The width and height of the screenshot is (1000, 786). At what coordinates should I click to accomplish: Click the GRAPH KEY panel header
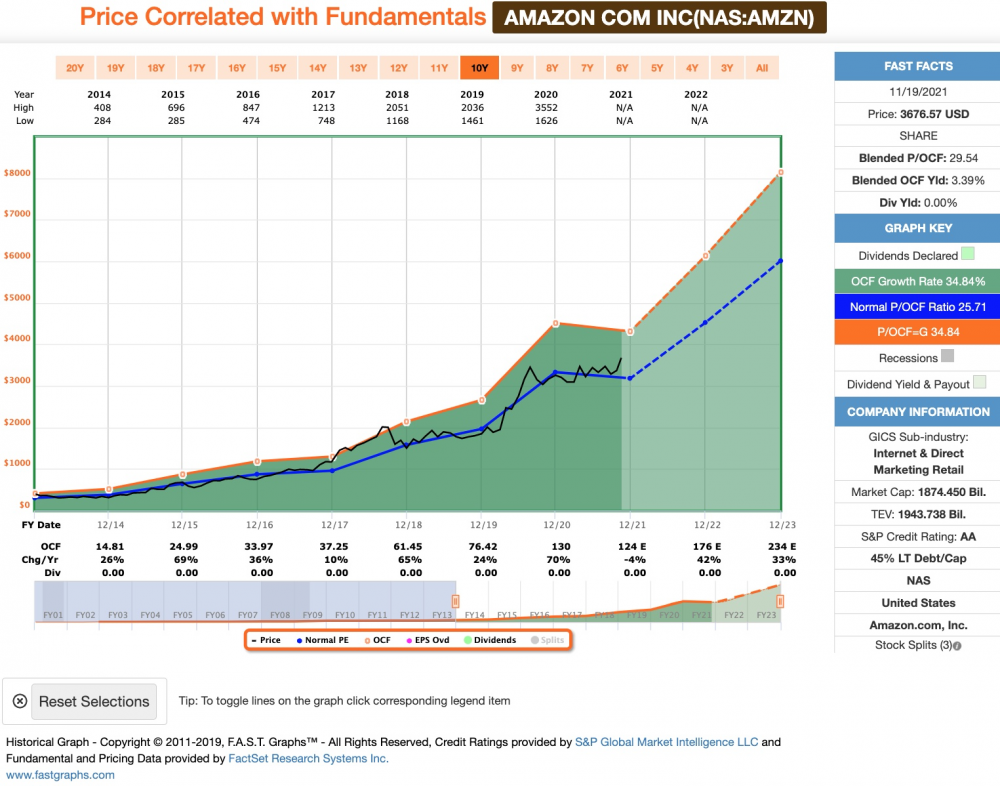pos(917,228)
